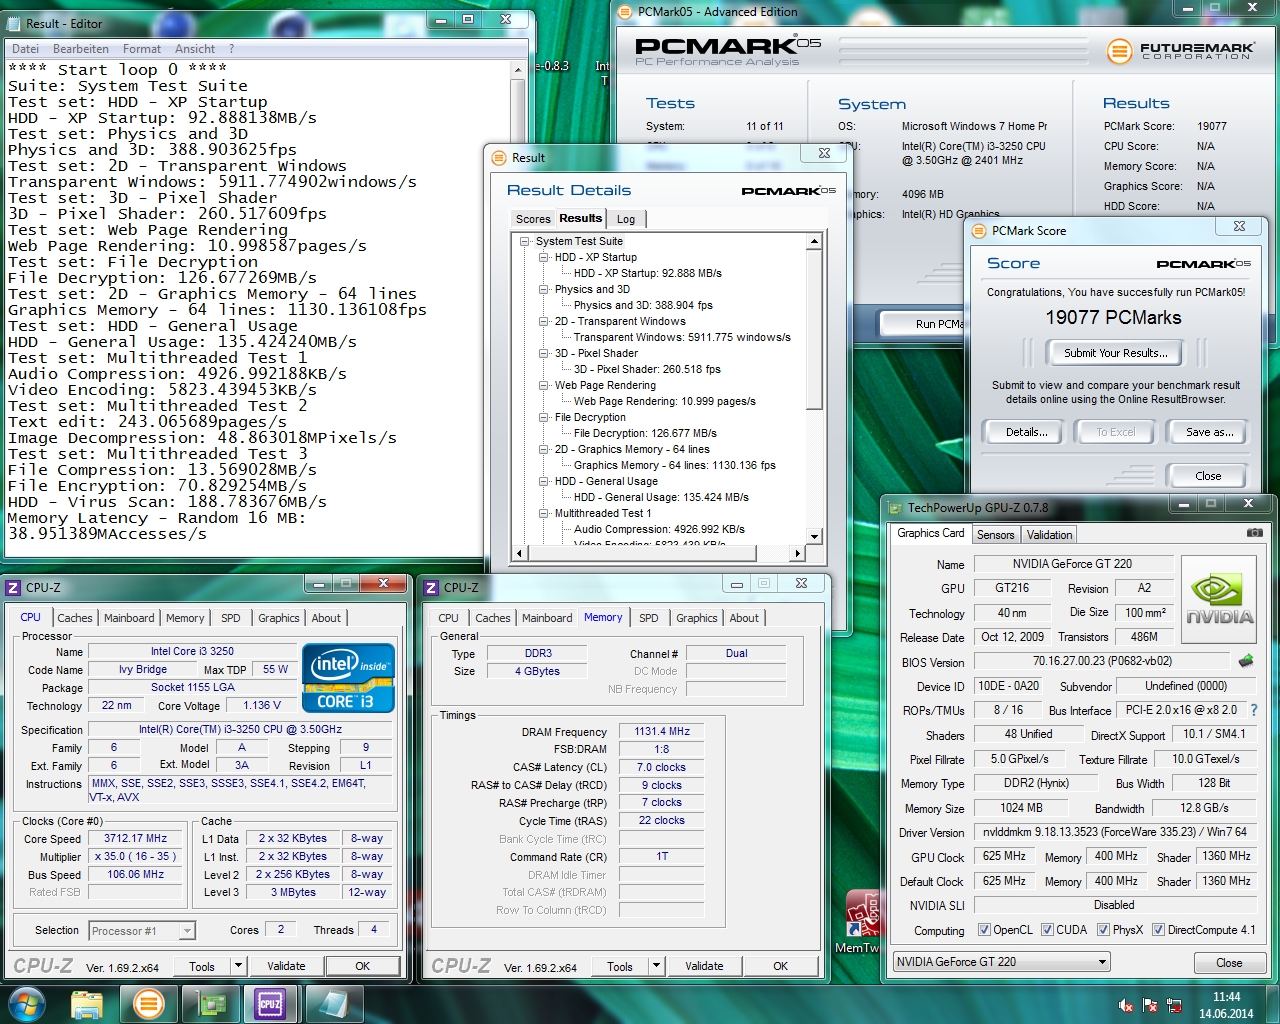
Task: Toggle the DirectCompute 4.1 checkbox
Action: (x=1158, y=929)
